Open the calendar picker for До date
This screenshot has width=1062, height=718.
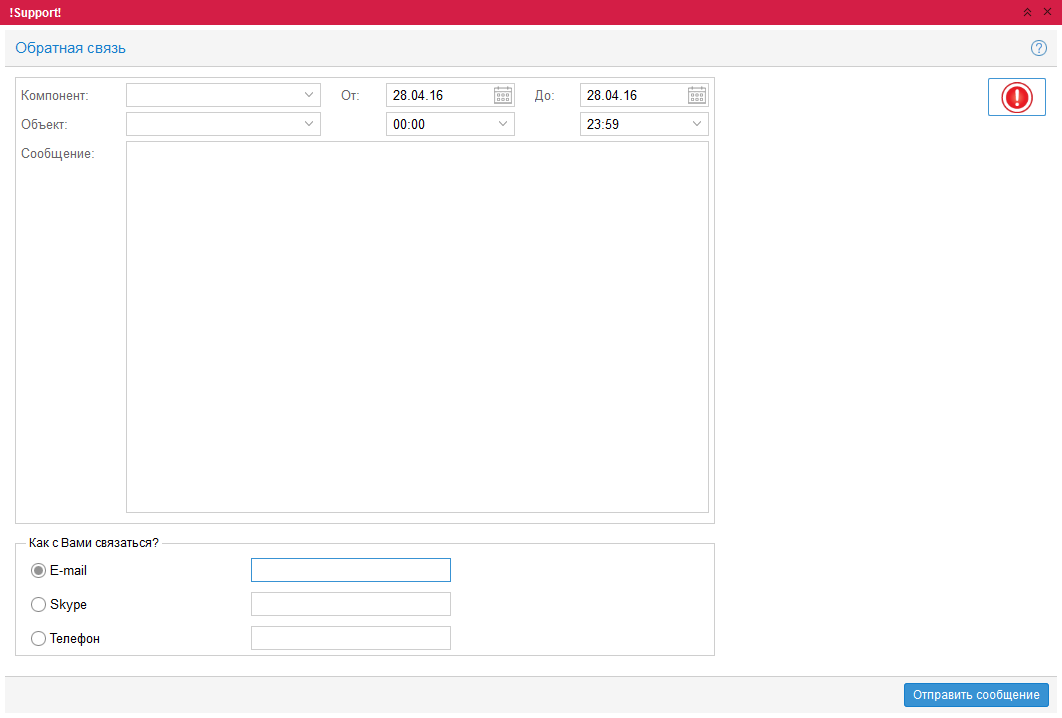coord(697,95)
